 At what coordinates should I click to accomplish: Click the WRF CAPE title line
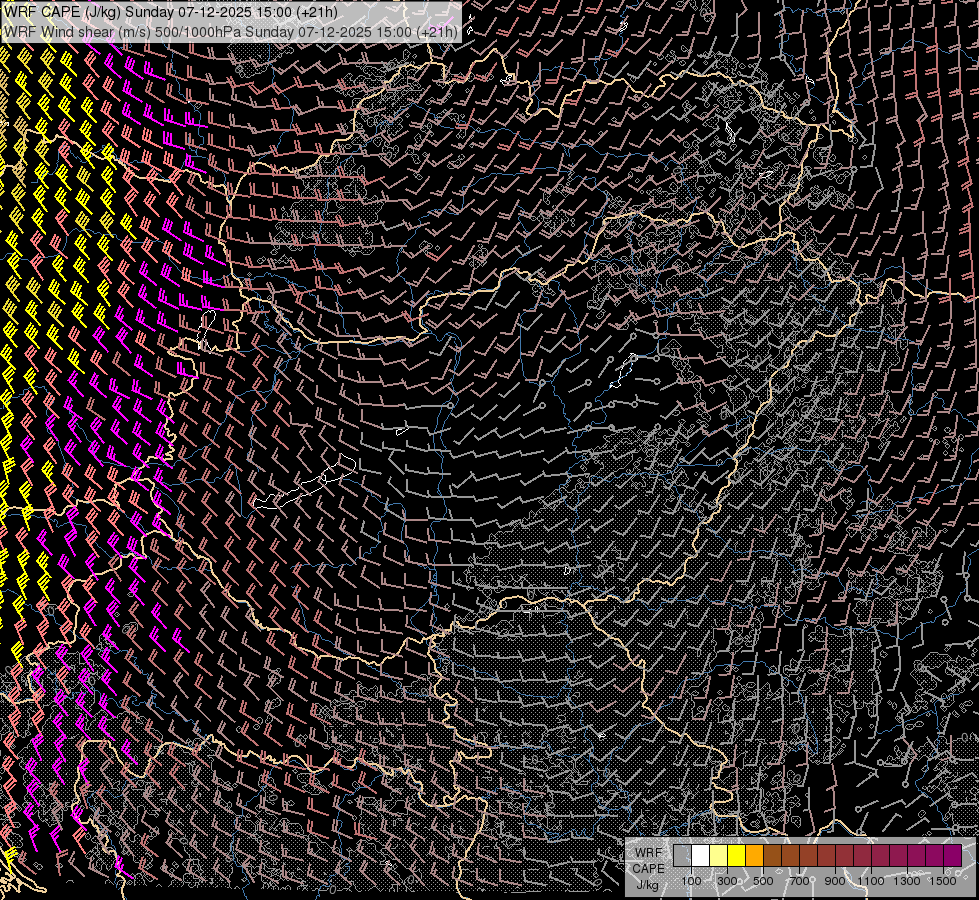[171, 13]
